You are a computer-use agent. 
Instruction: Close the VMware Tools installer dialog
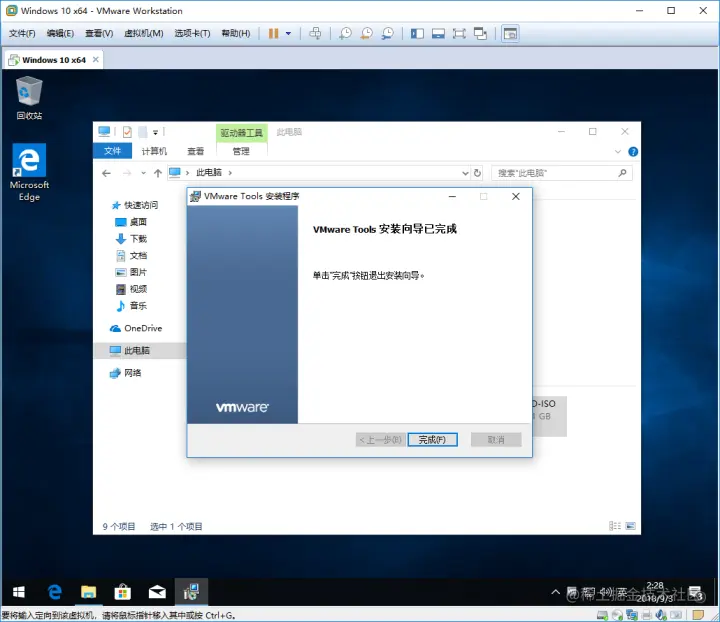click(x=516, y=196)
